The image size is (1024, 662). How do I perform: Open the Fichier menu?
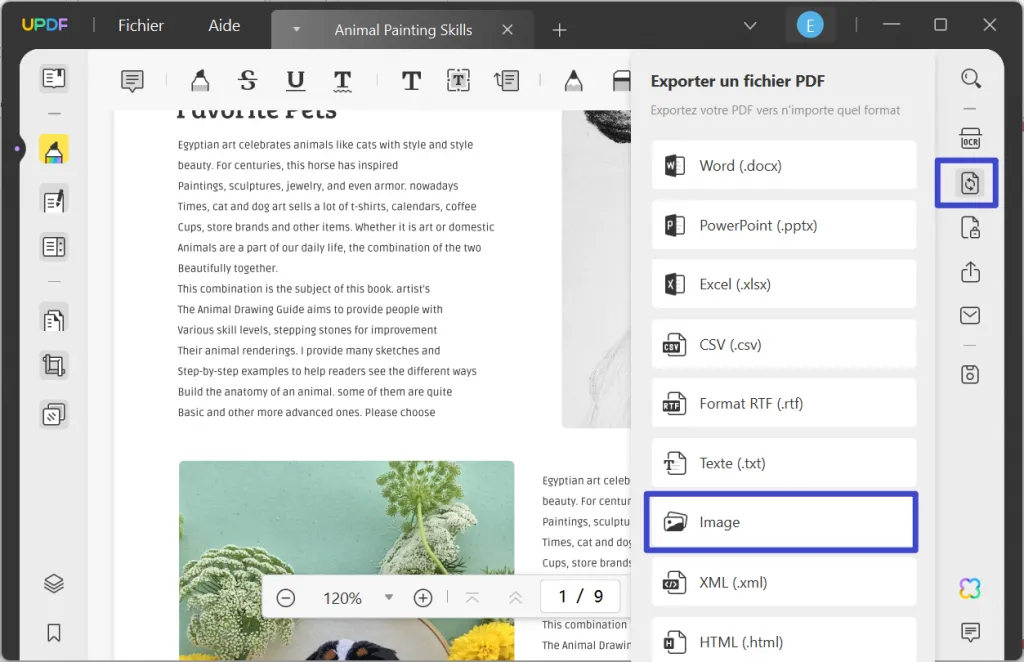tap(139, 25)
